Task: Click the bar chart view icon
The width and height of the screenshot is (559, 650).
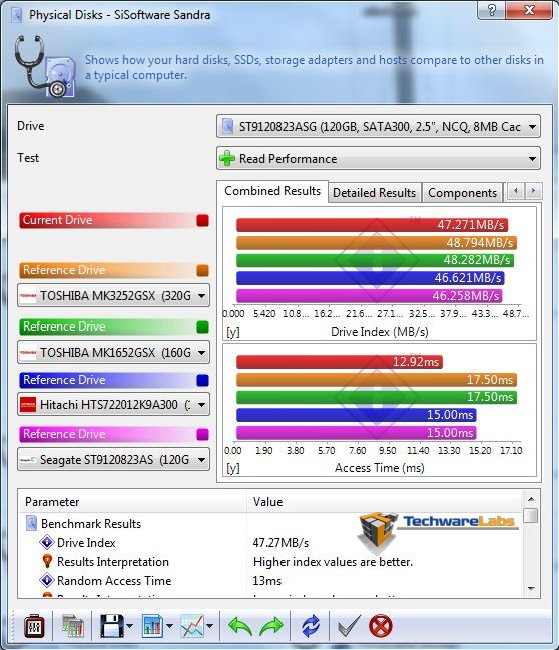Action: pyautogui.click(x=152, y=626)
